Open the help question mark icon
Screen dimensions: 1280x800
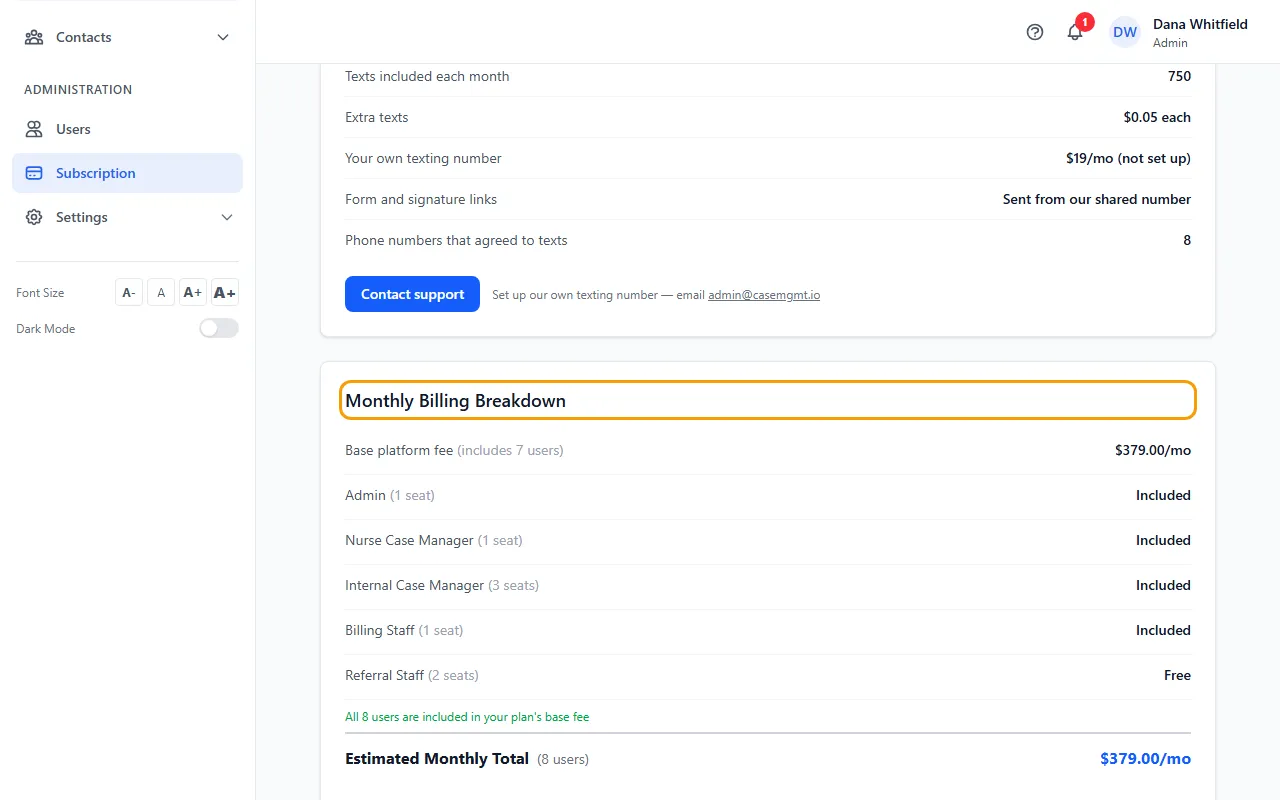point(1035,32)
